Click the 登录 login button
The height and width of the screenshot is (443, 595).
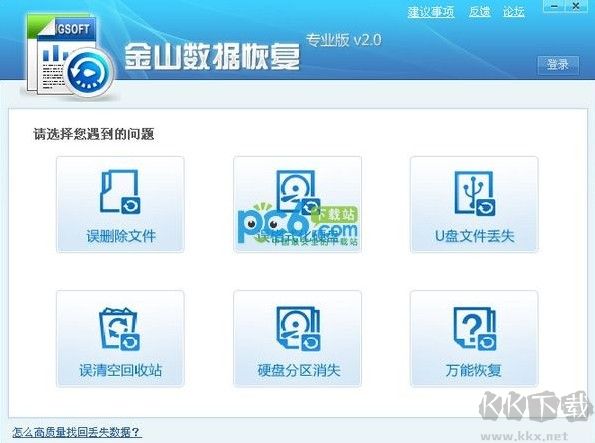[x=558, y=65]
